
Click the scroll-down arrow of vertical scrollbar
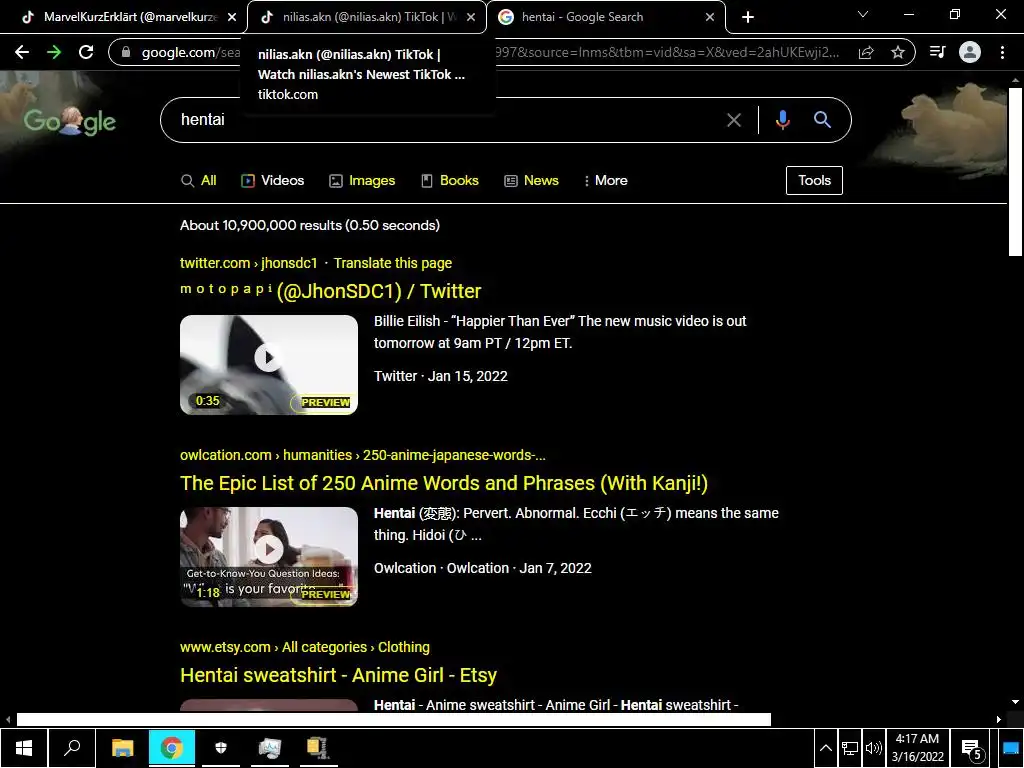1015,702
